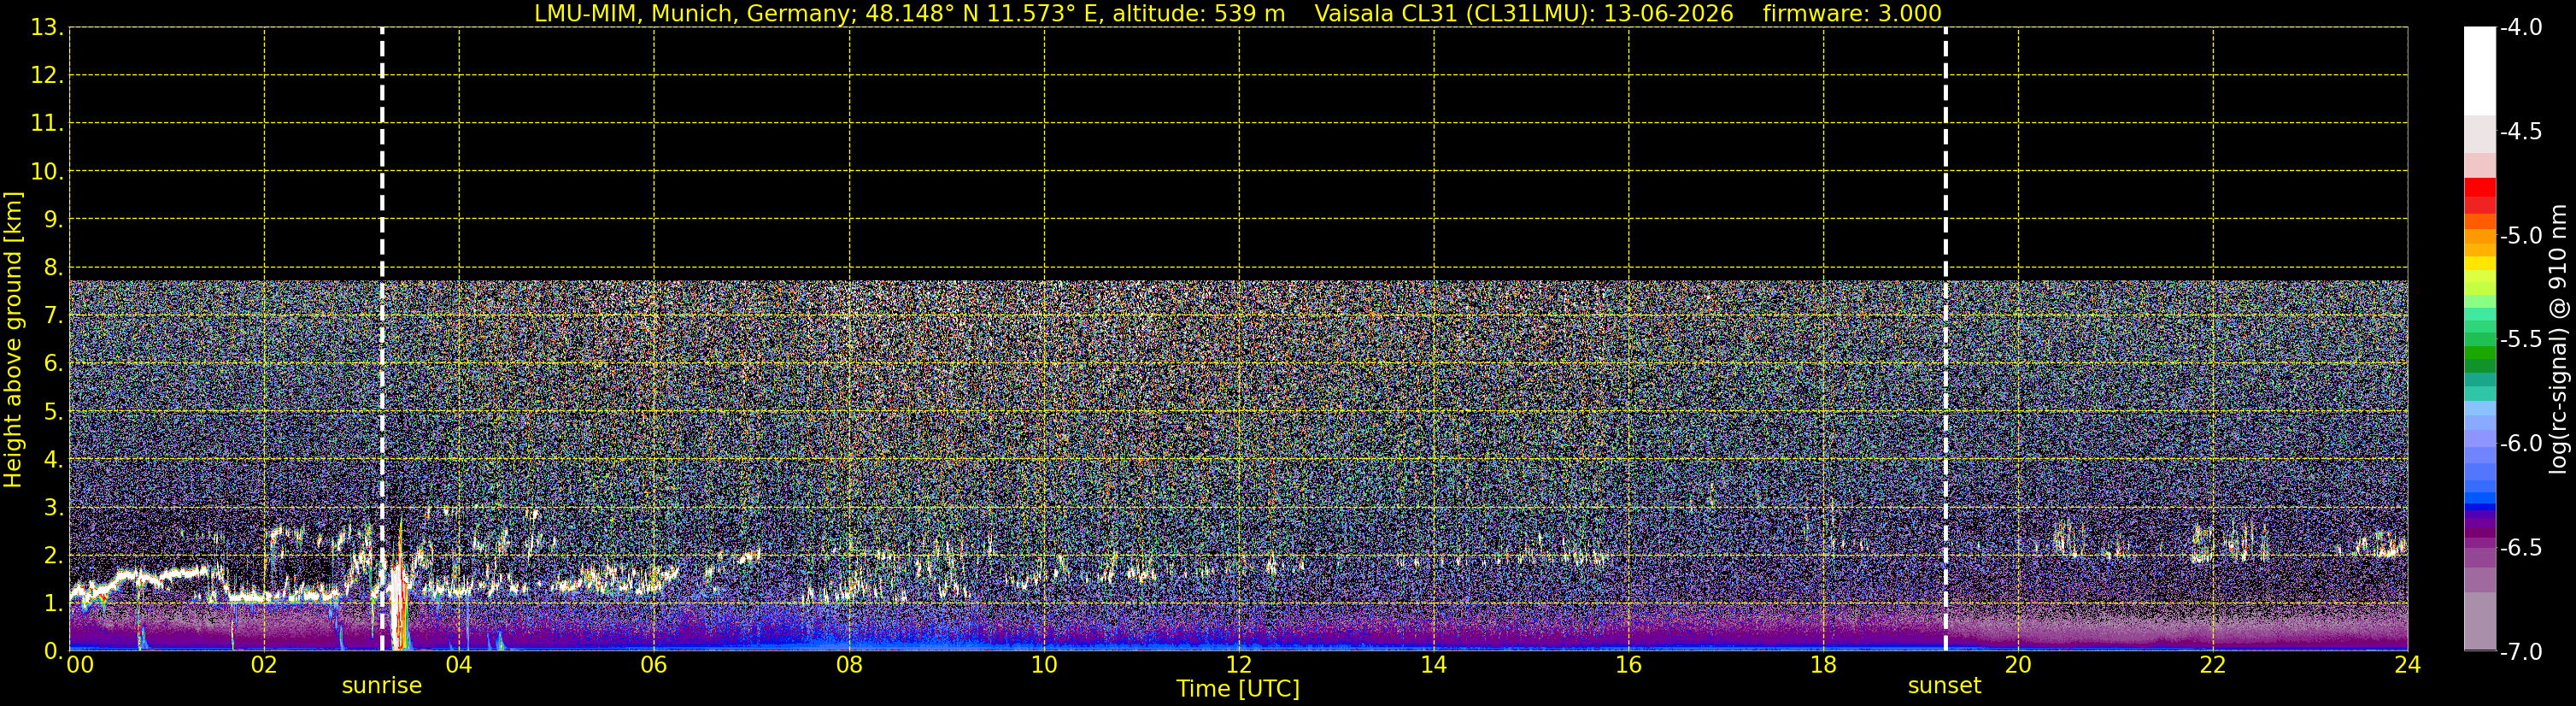Click the white top of the colorbar
Image resolution: width=2576 pixels, height=706 pixels.
pos(2480,70)
